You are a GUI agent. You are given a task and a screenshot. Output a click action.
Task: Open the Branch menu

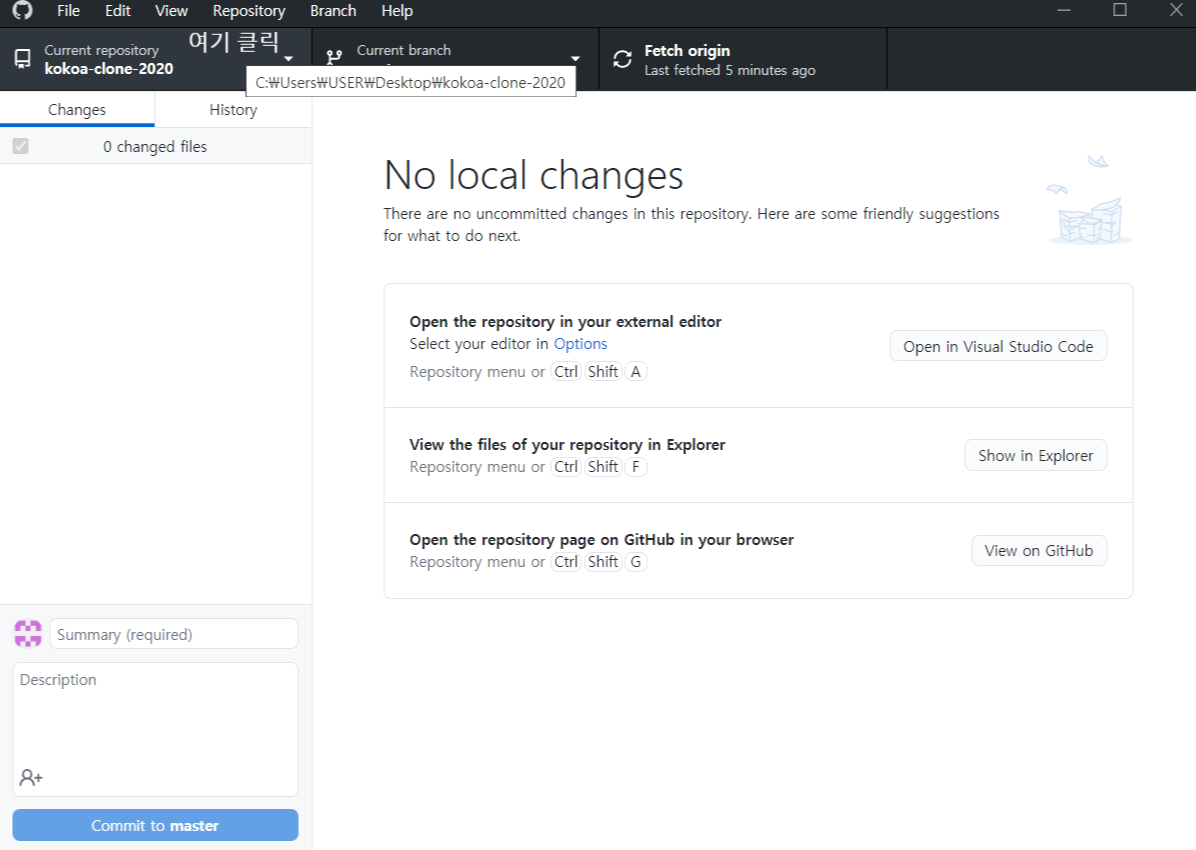(x=333, y=11)
